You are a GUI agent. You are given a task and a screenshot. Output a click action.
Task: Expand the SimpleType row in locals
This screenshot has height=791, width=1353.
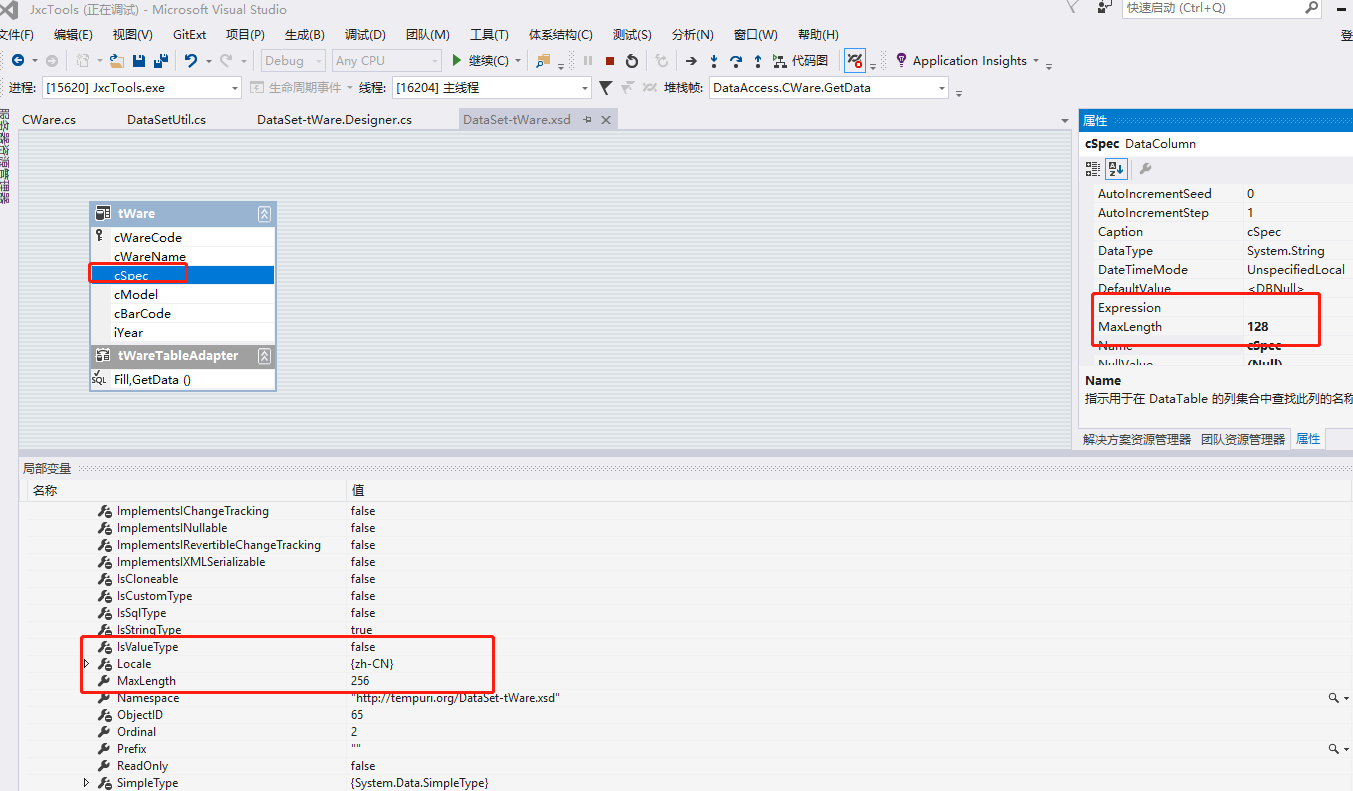pos(86,783)
